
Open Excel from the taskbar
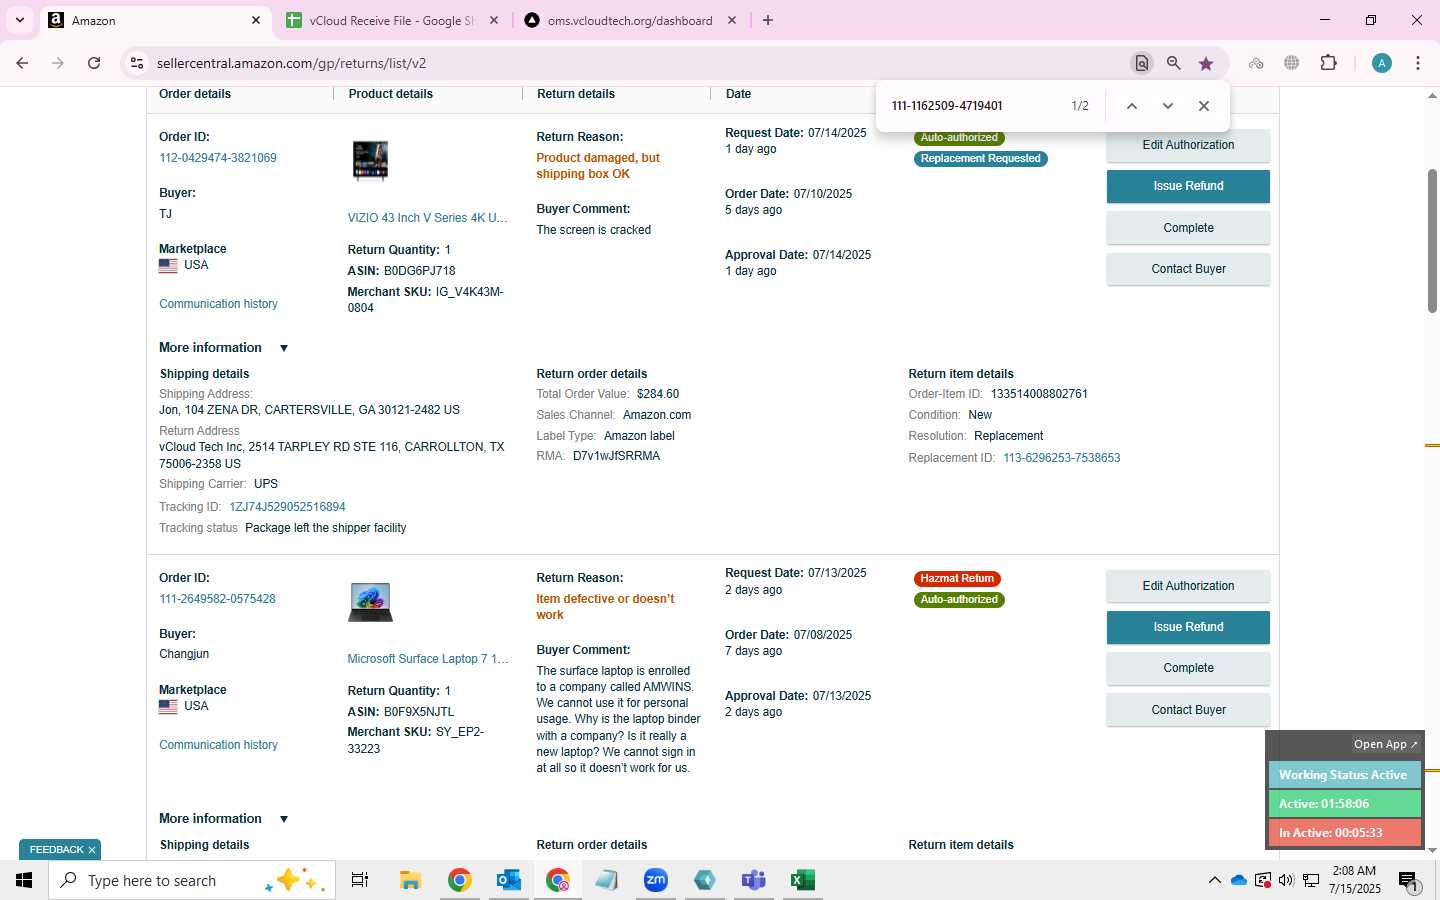click(802, 880)
